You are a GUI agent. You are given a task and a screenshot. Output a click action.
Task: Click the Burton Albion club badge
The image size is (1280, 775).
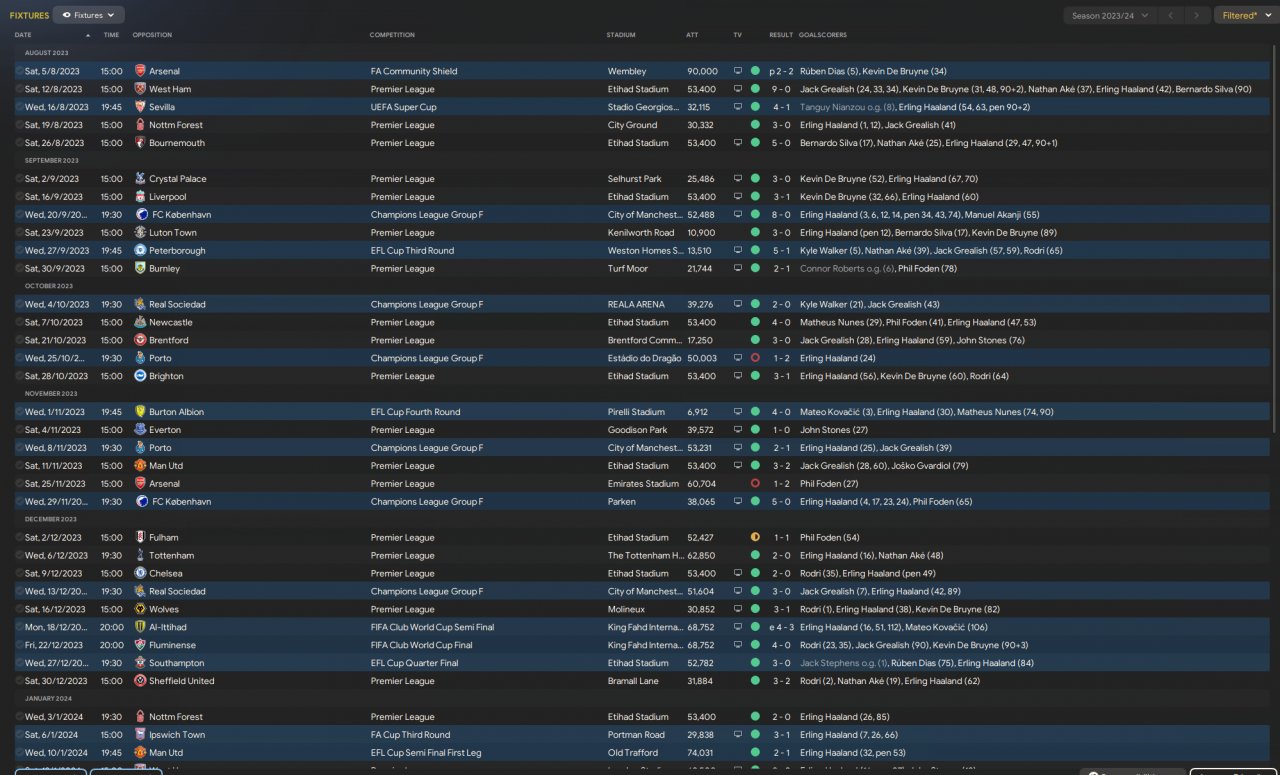point(140,412)
